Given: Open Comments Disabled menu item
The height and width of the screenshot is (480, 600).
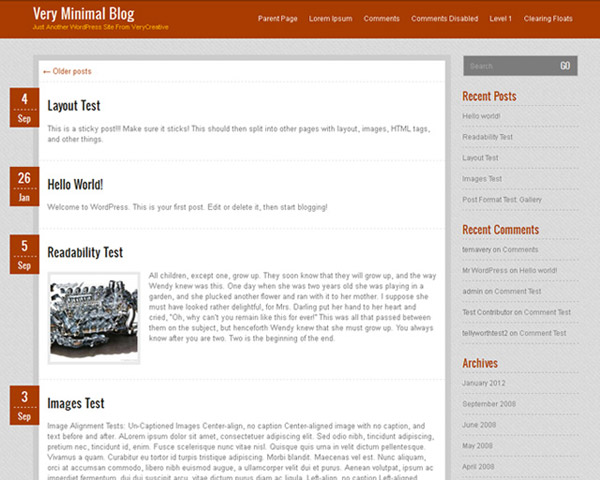Looking at the screenshot, I should coord(445,19).
